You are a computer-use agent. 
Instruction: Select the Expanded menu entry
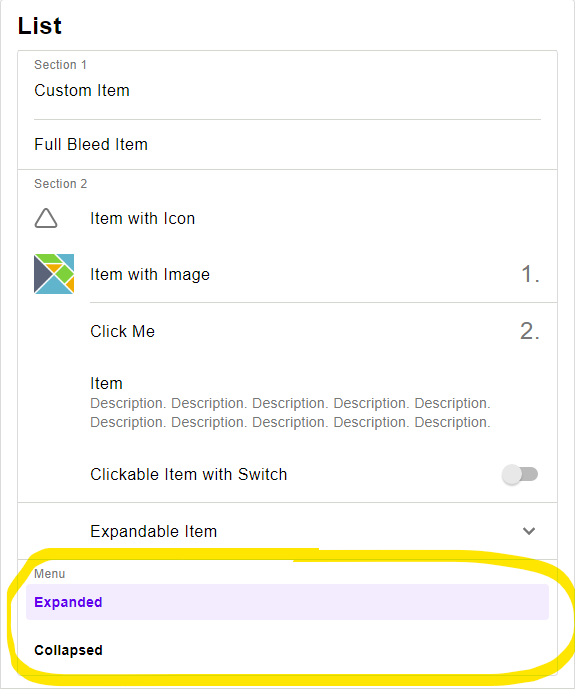pos(287,602)
